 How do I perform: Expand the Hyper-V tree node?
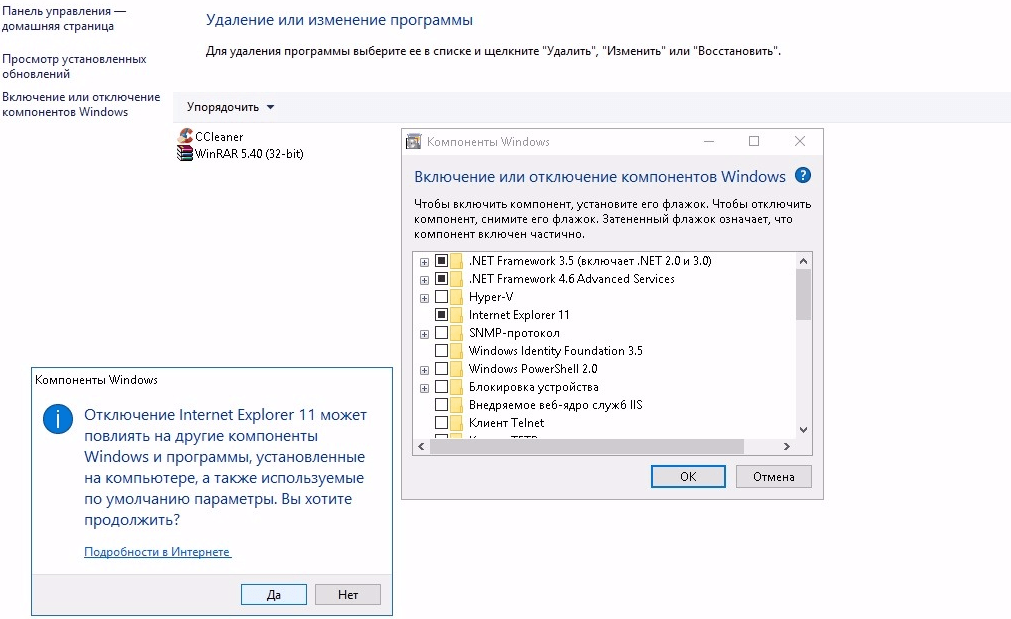[x=424, y=299]
